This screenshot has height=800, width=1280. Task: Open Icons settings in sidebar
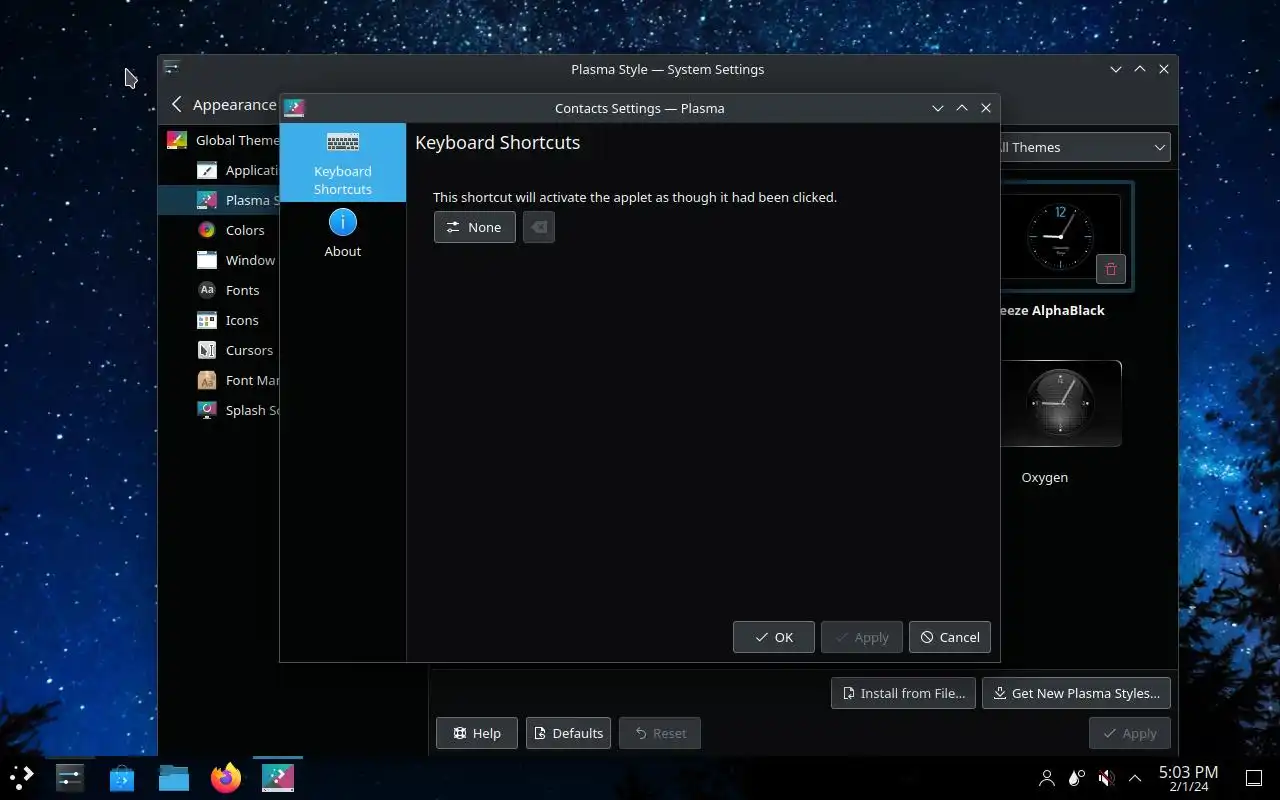tap(220, 320)
